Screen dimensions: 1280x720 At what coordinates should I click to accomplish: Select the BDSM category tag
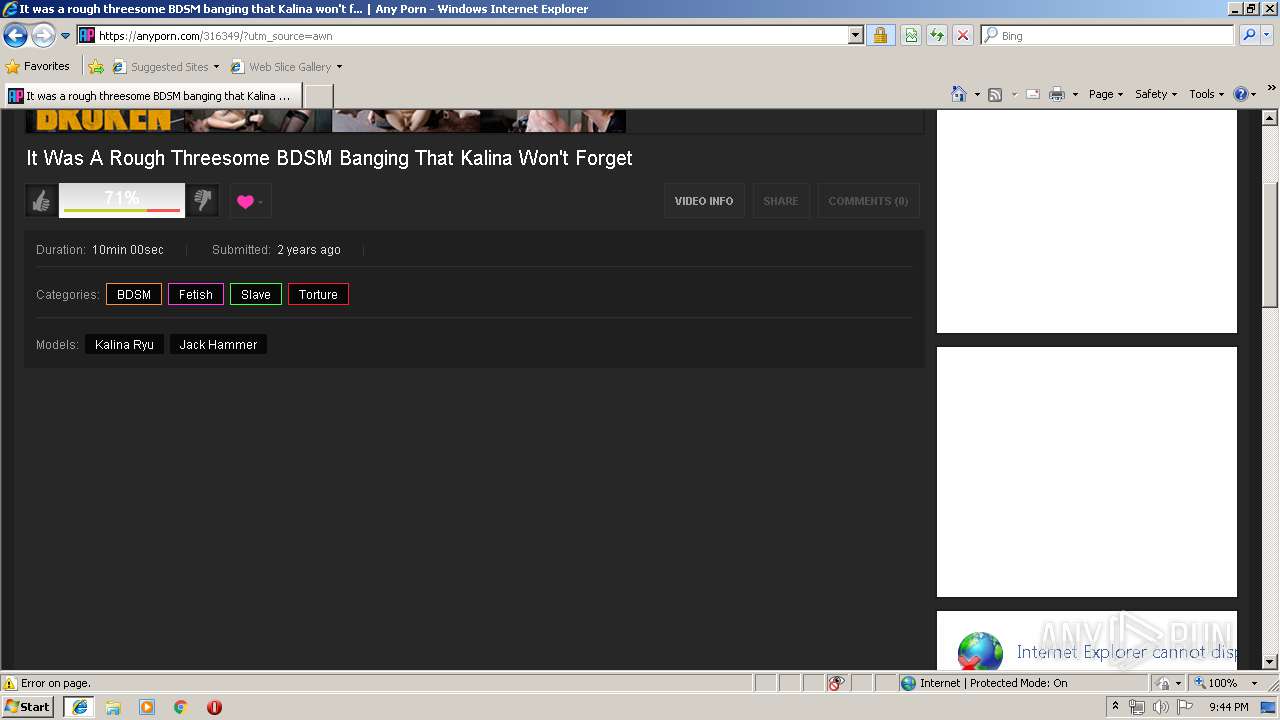[134, 295]
